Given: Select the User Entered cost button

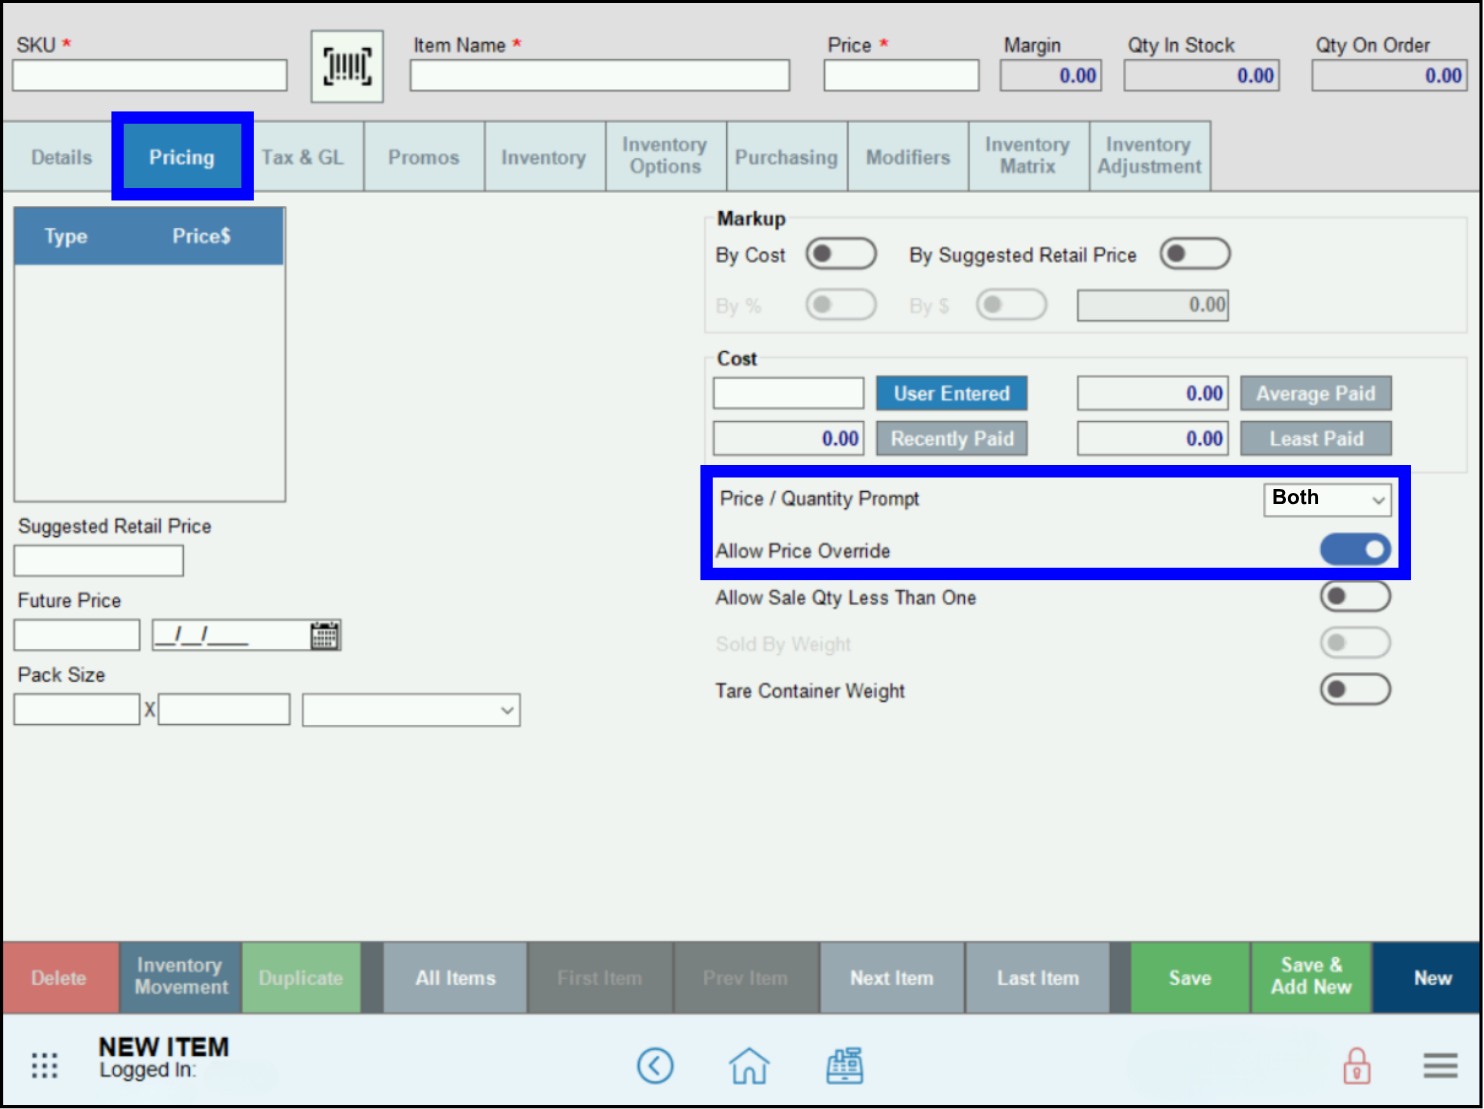Looking at the screenshot, I should point(951,394).
